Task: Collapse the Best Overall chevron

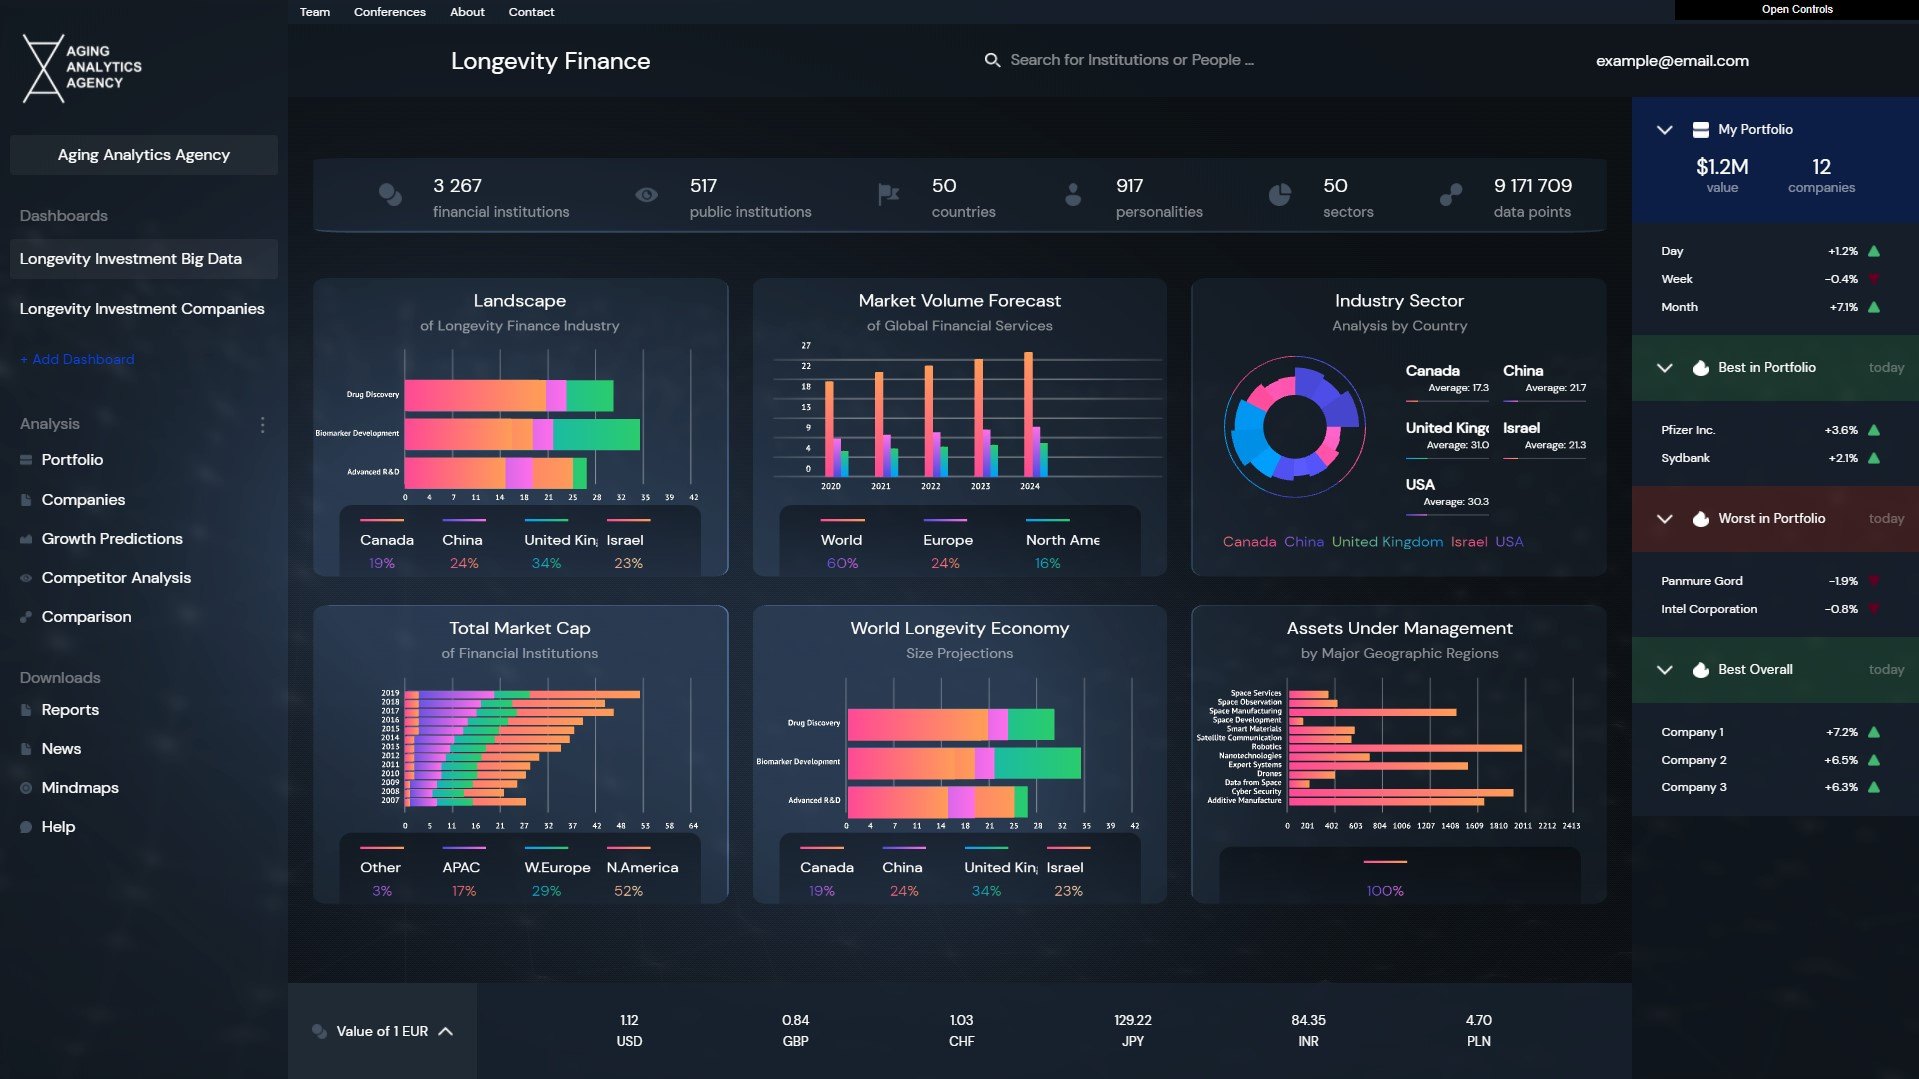Action: tap(1664, 670)
